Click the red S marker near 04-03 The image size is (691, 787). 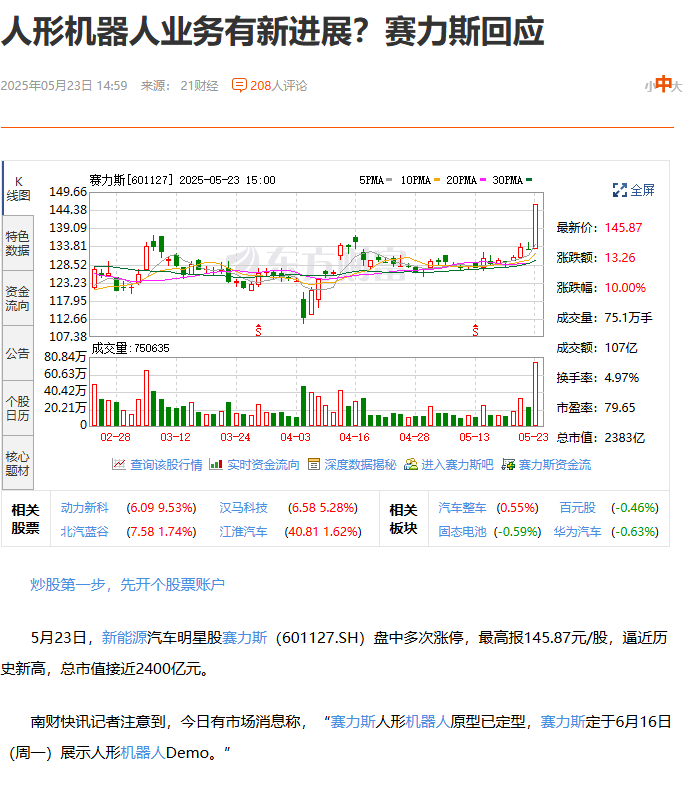[258, 330]
